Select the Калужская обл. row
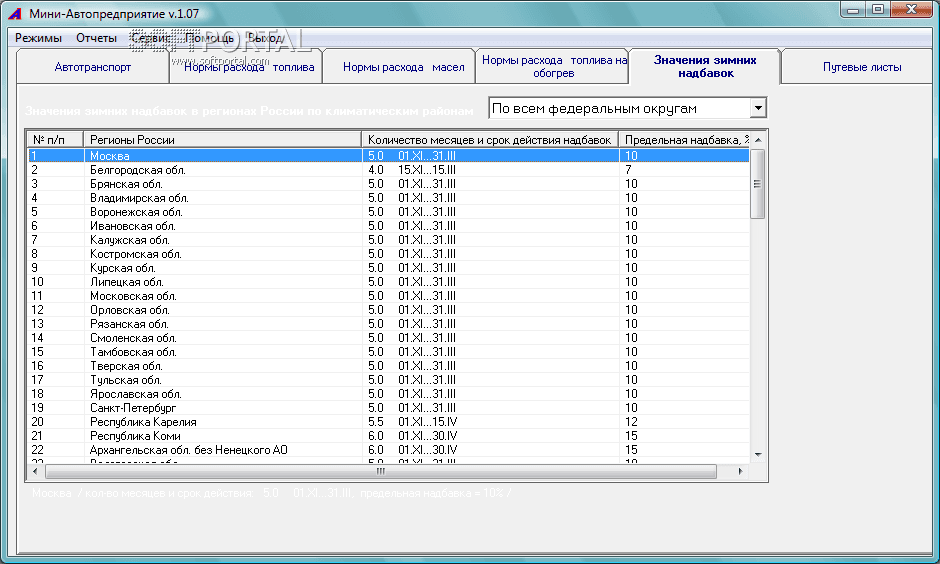The image size is (940, 564). point(388,240)
